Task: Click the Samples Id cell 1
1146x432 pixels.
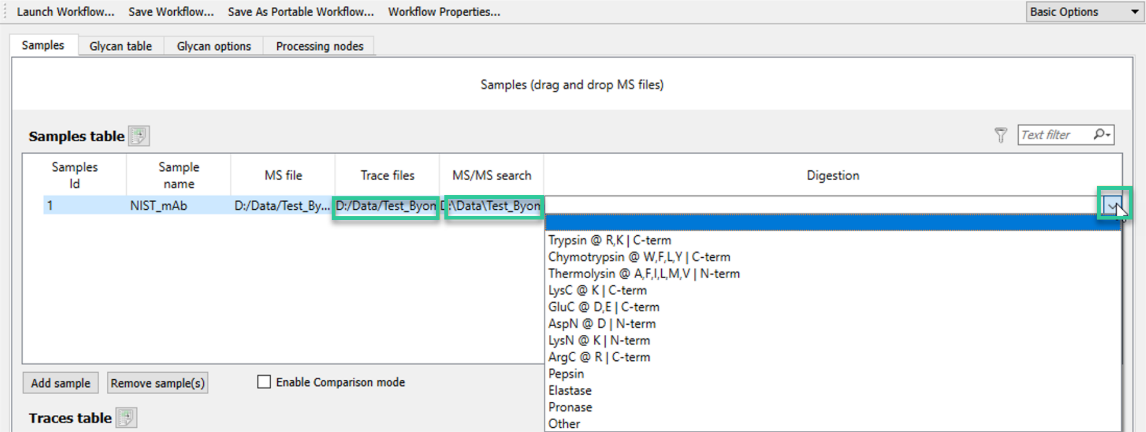Action: pos(85,207)
